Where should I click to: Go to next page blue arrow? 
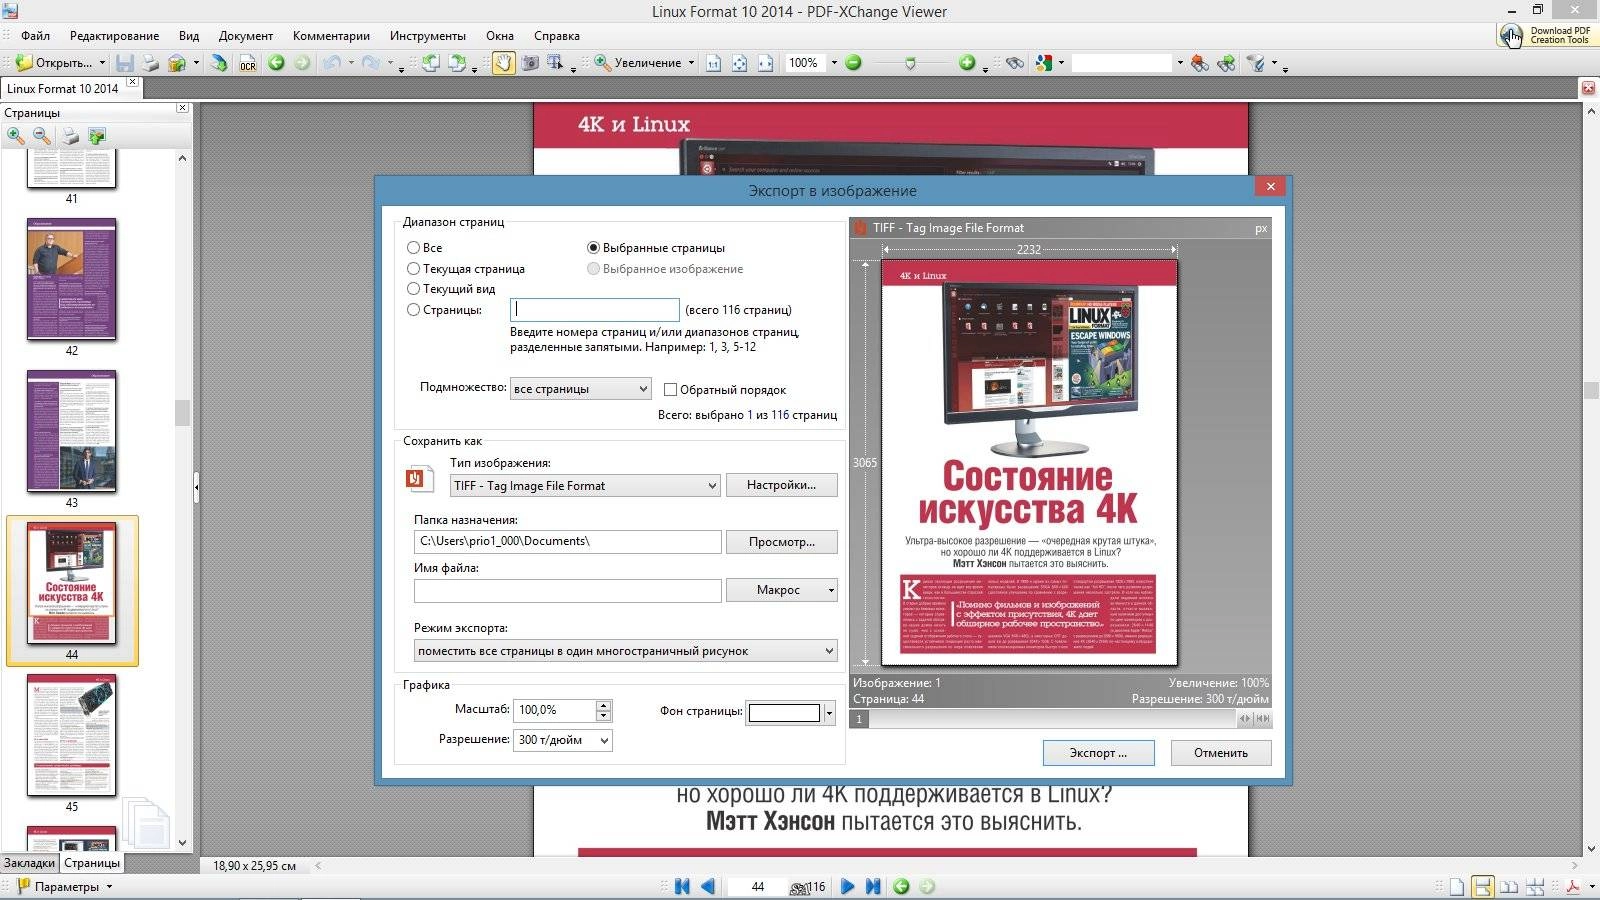tap(847, 886)
